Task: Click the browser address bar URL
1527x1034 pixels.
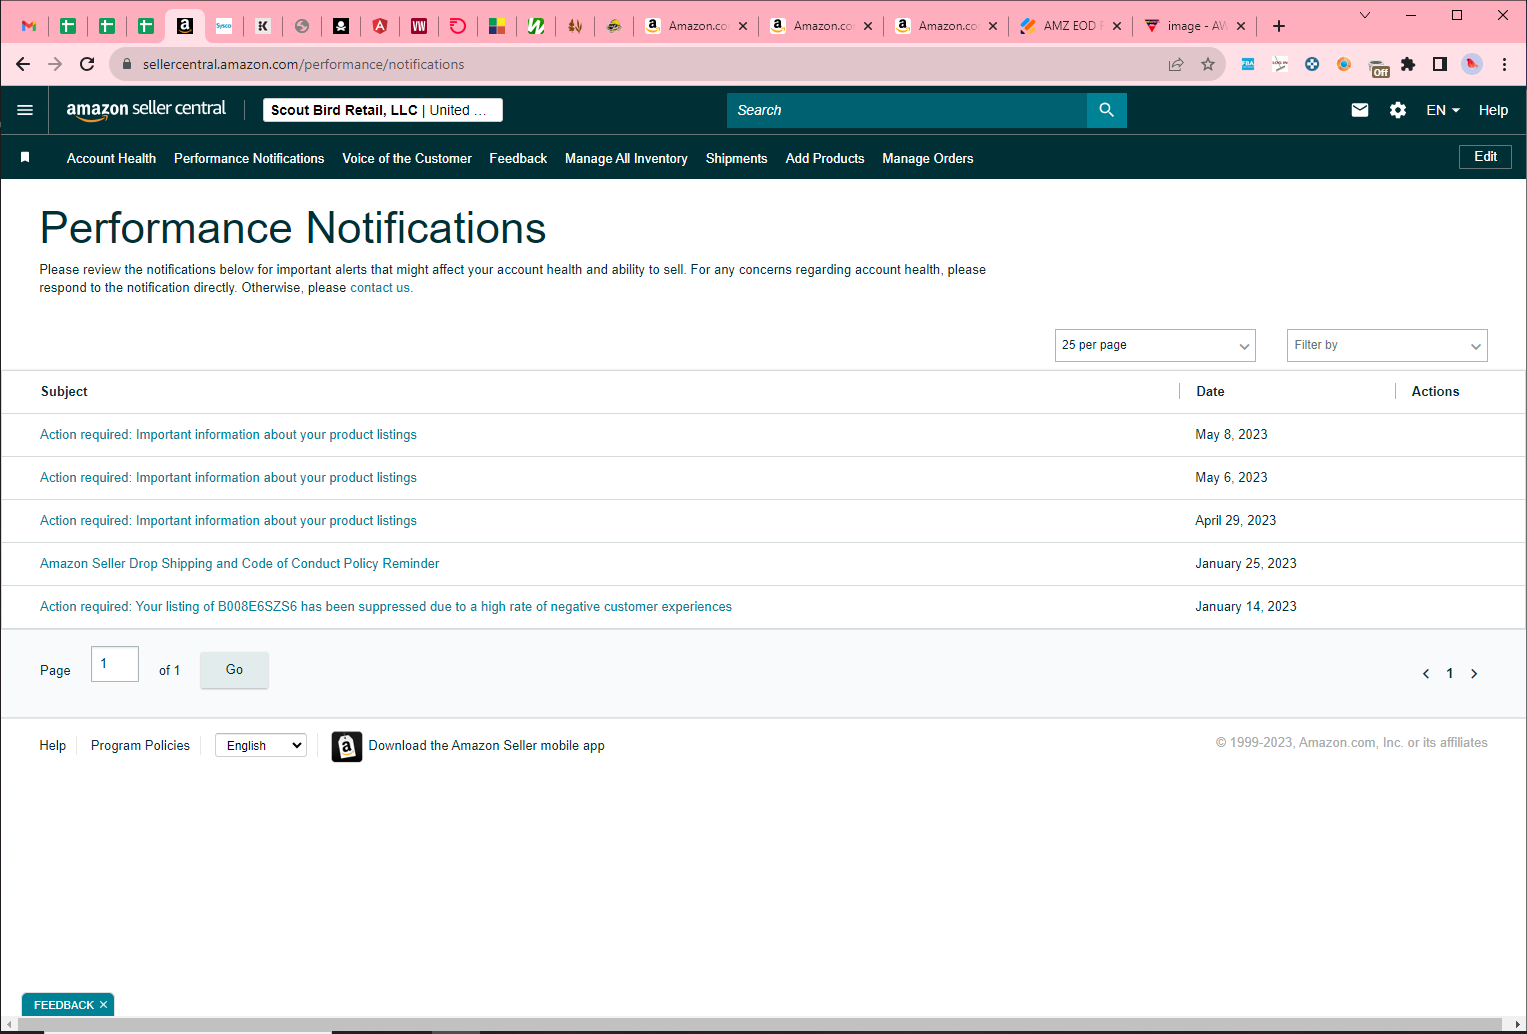Action: pos(303,64)
